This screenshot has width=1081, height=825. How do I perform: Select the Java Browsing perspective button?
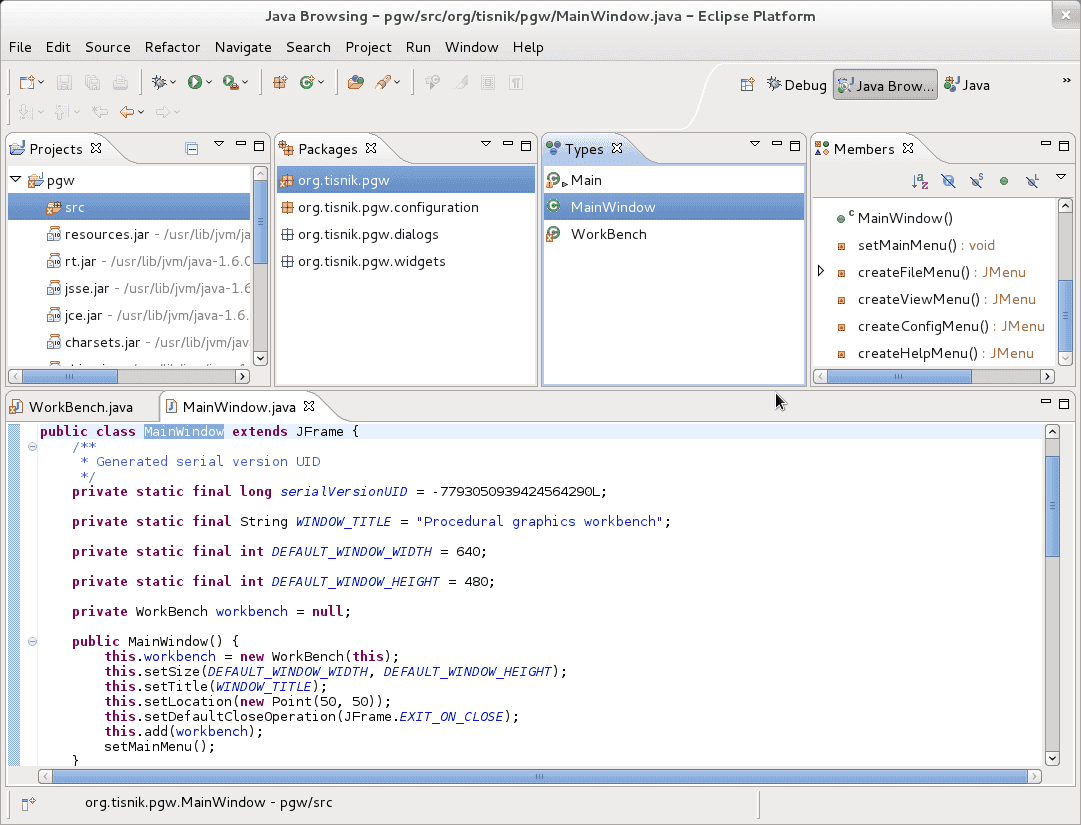pyautogui.click(x=885, y=85)
